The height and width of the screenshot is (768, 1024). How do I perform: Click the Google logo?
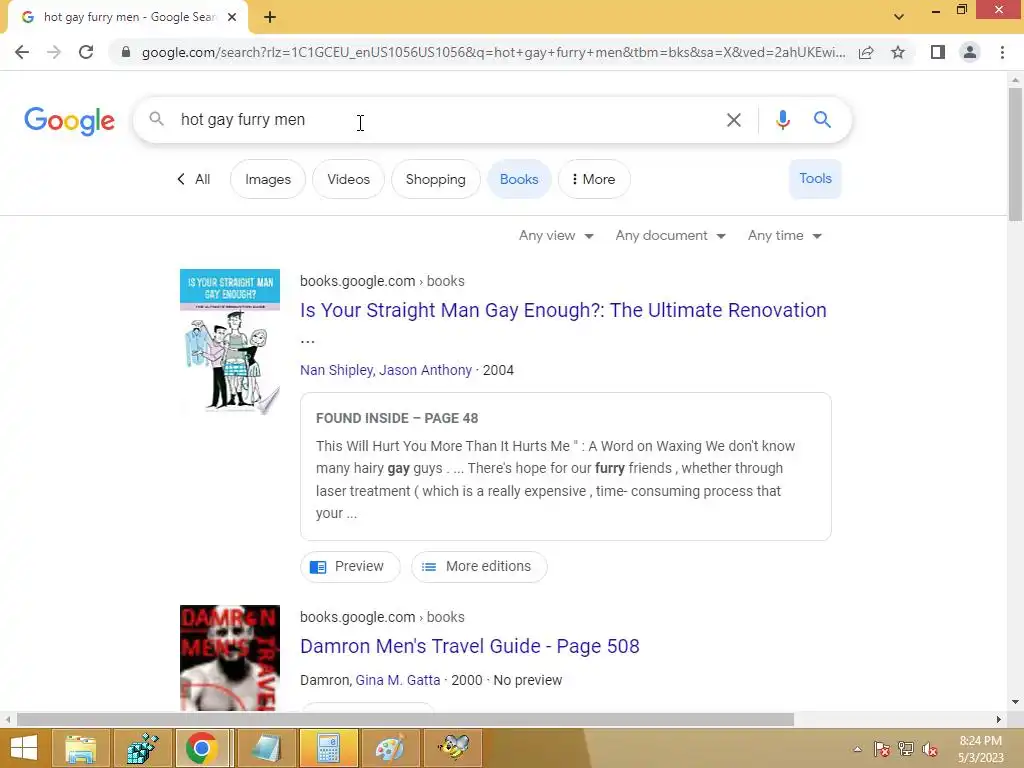coord(69,121)
